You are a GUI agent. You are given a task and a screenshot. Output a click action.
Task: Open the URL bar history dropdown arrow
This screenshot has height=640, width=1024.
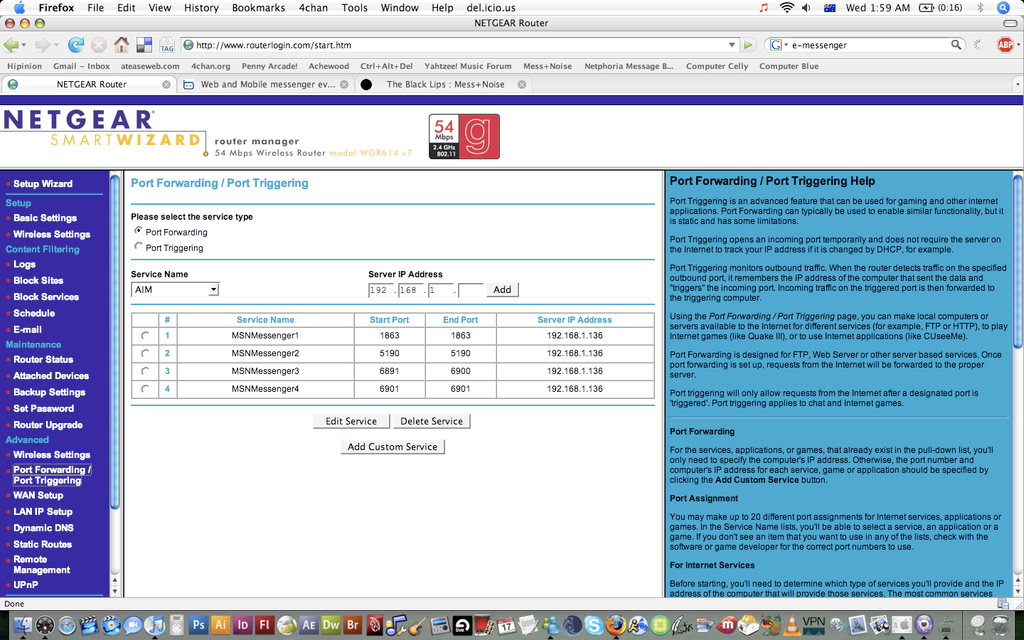click(x=732, y=45)
